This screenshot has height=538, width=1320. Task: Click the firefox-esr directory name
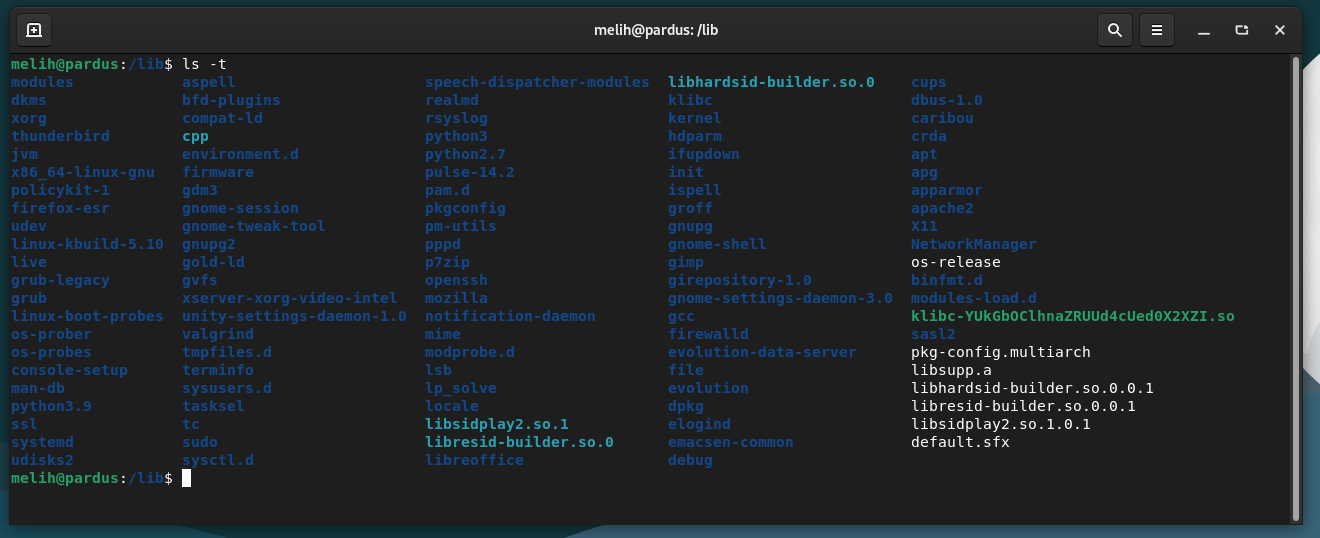coord(60,208)
